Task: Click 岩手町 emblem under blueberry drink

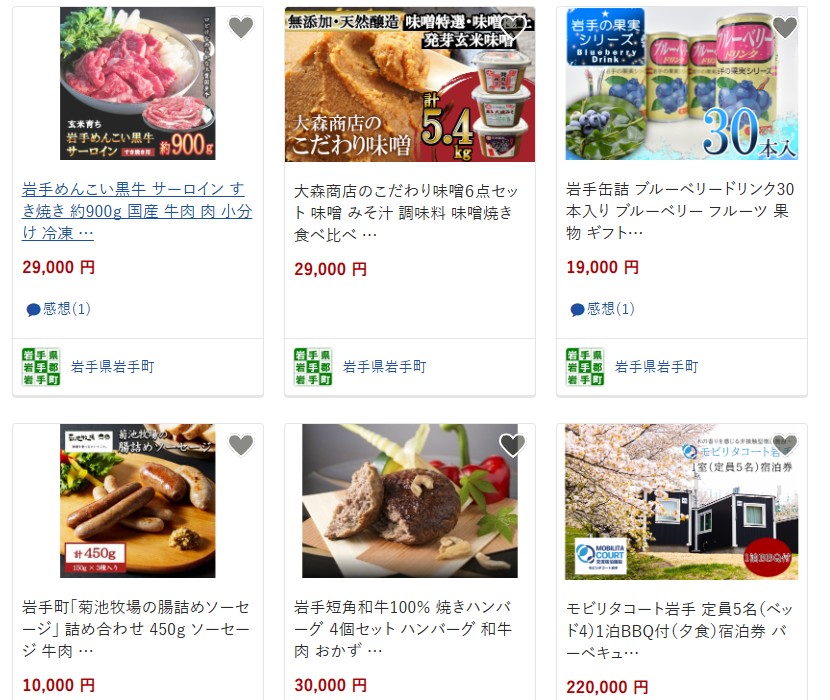Action: (585, 366)
